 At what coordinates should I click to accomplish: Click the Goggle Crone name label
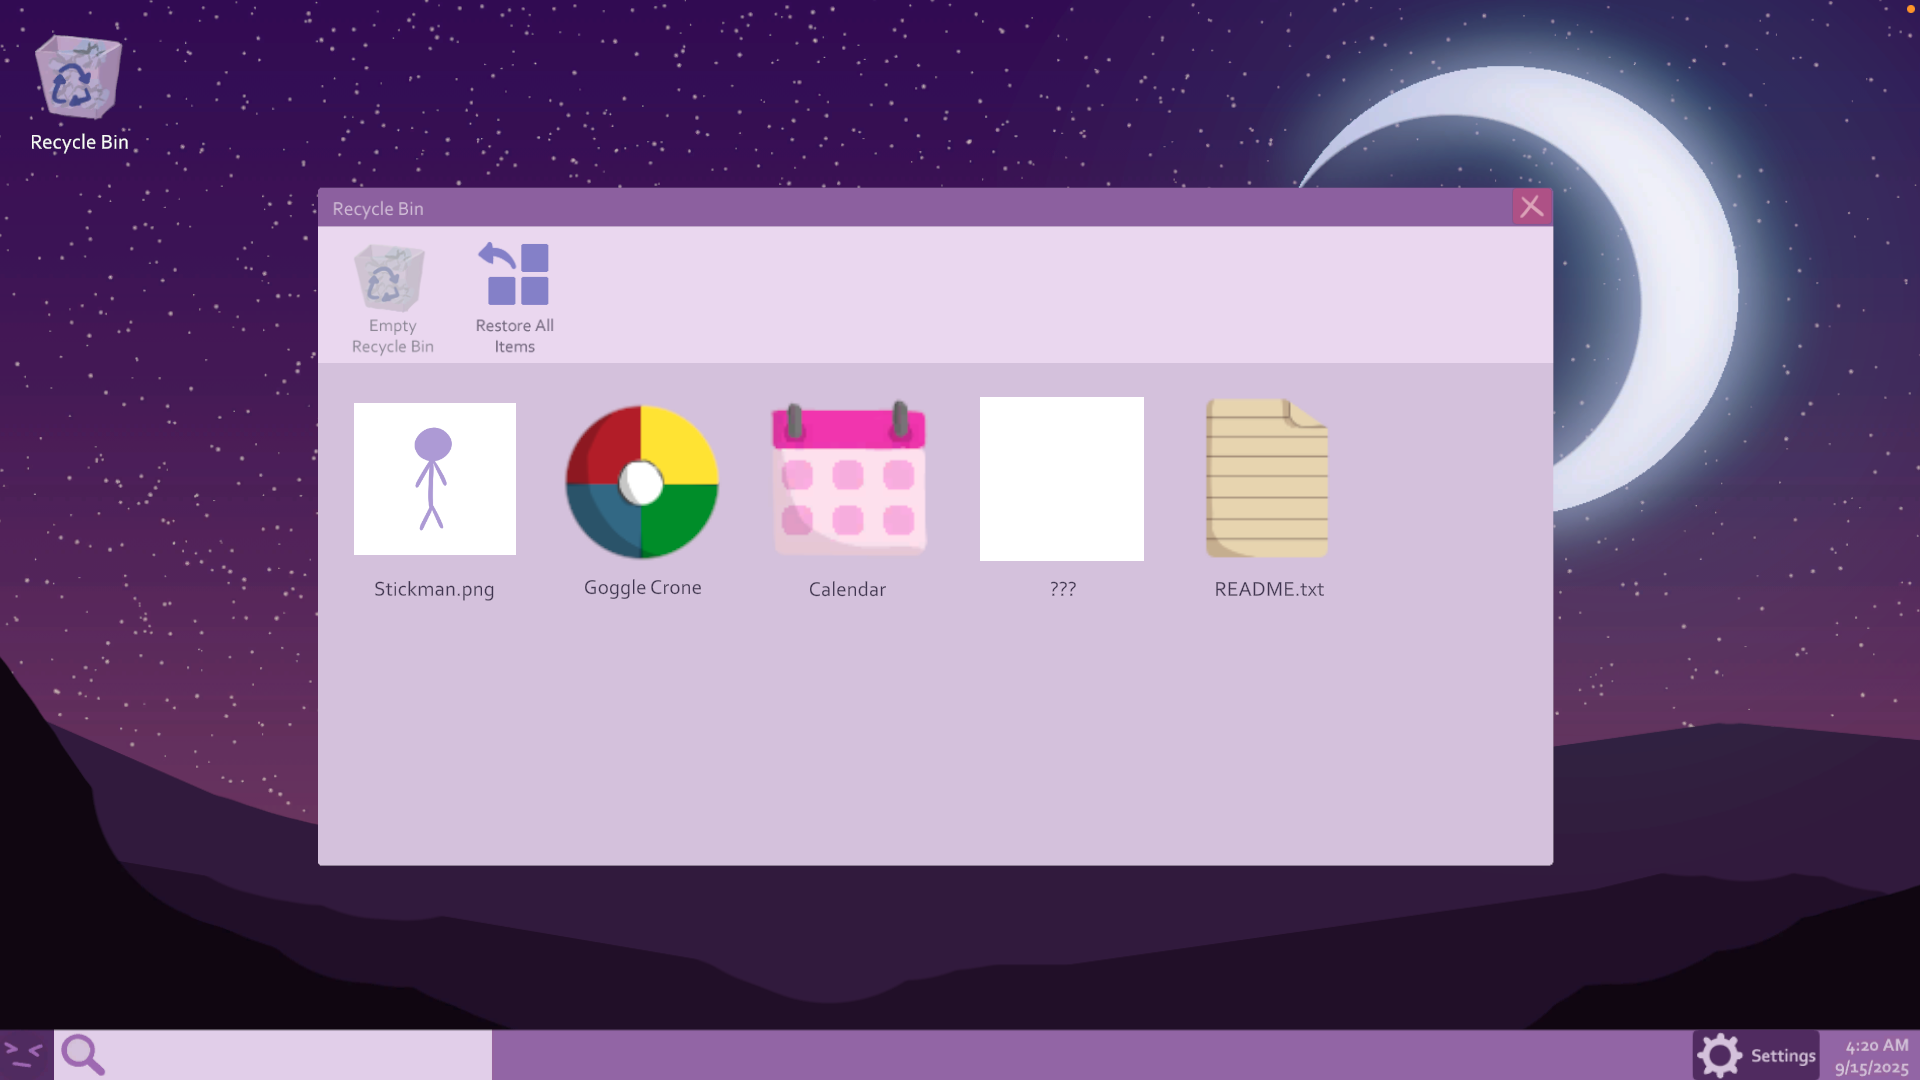(642, 588)
